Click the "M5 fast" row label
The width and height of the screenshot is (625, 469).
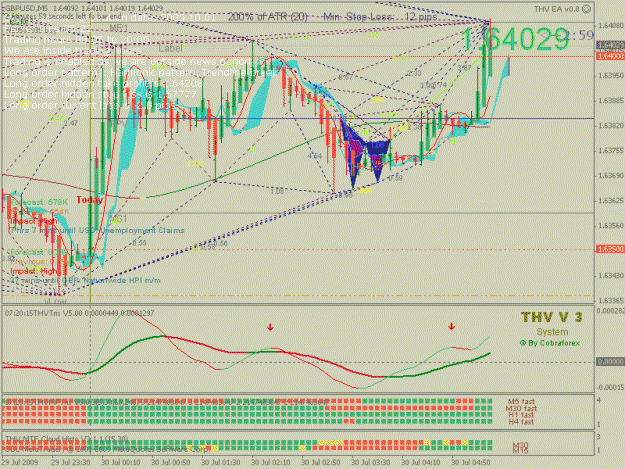tap(521, 402)
